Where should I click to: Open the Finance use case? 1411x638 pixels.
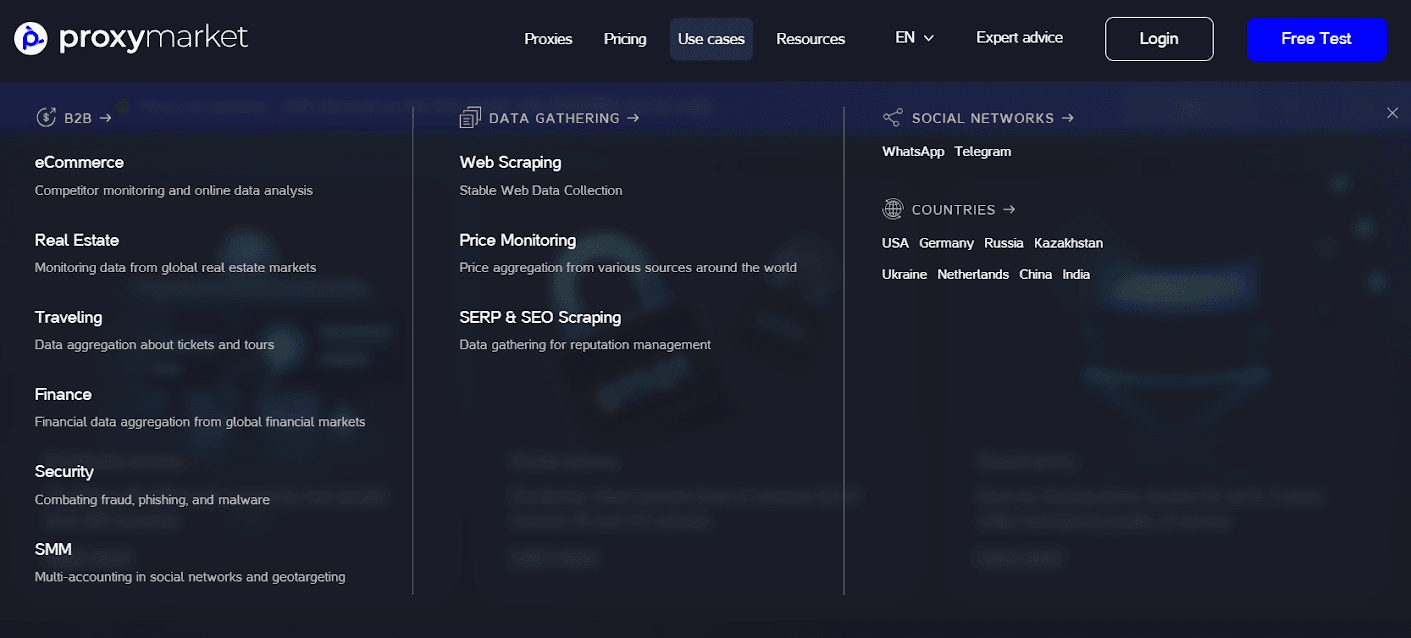63,394
